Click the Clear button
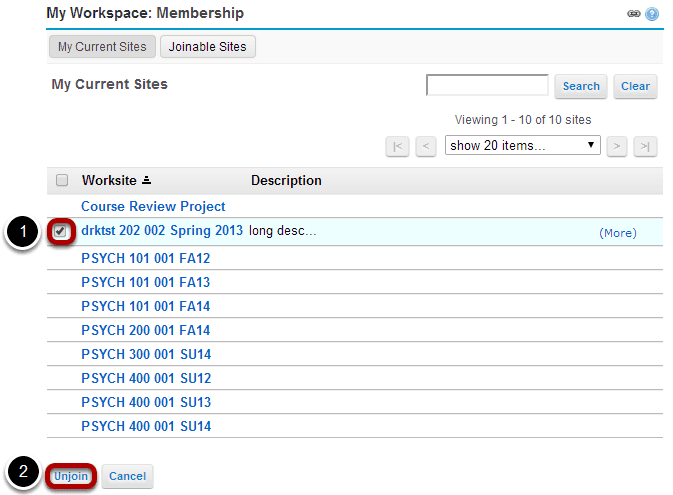Image resolution: width=673 pixels, height=495 pixels. [635, 86]
